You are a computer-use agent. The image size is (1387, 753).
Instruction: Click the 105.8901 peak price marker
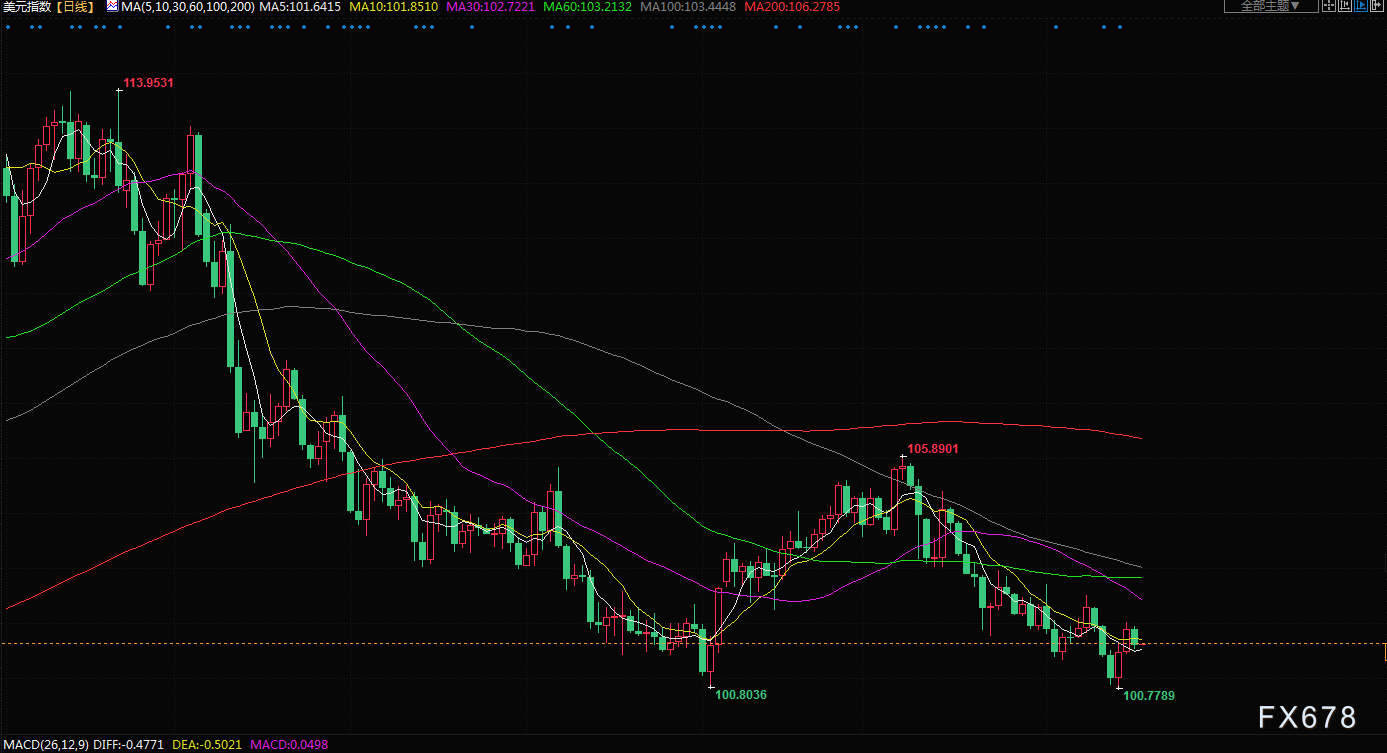coord(932,449)
